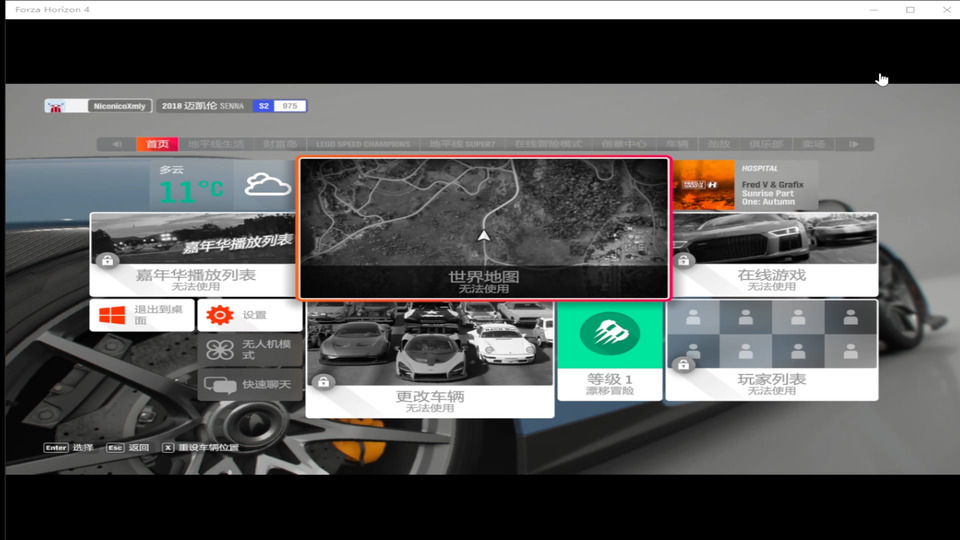The image size is (960, 540).
Task: Click the 快速聊天 chat bubble icon
Action: click(220, 384)
